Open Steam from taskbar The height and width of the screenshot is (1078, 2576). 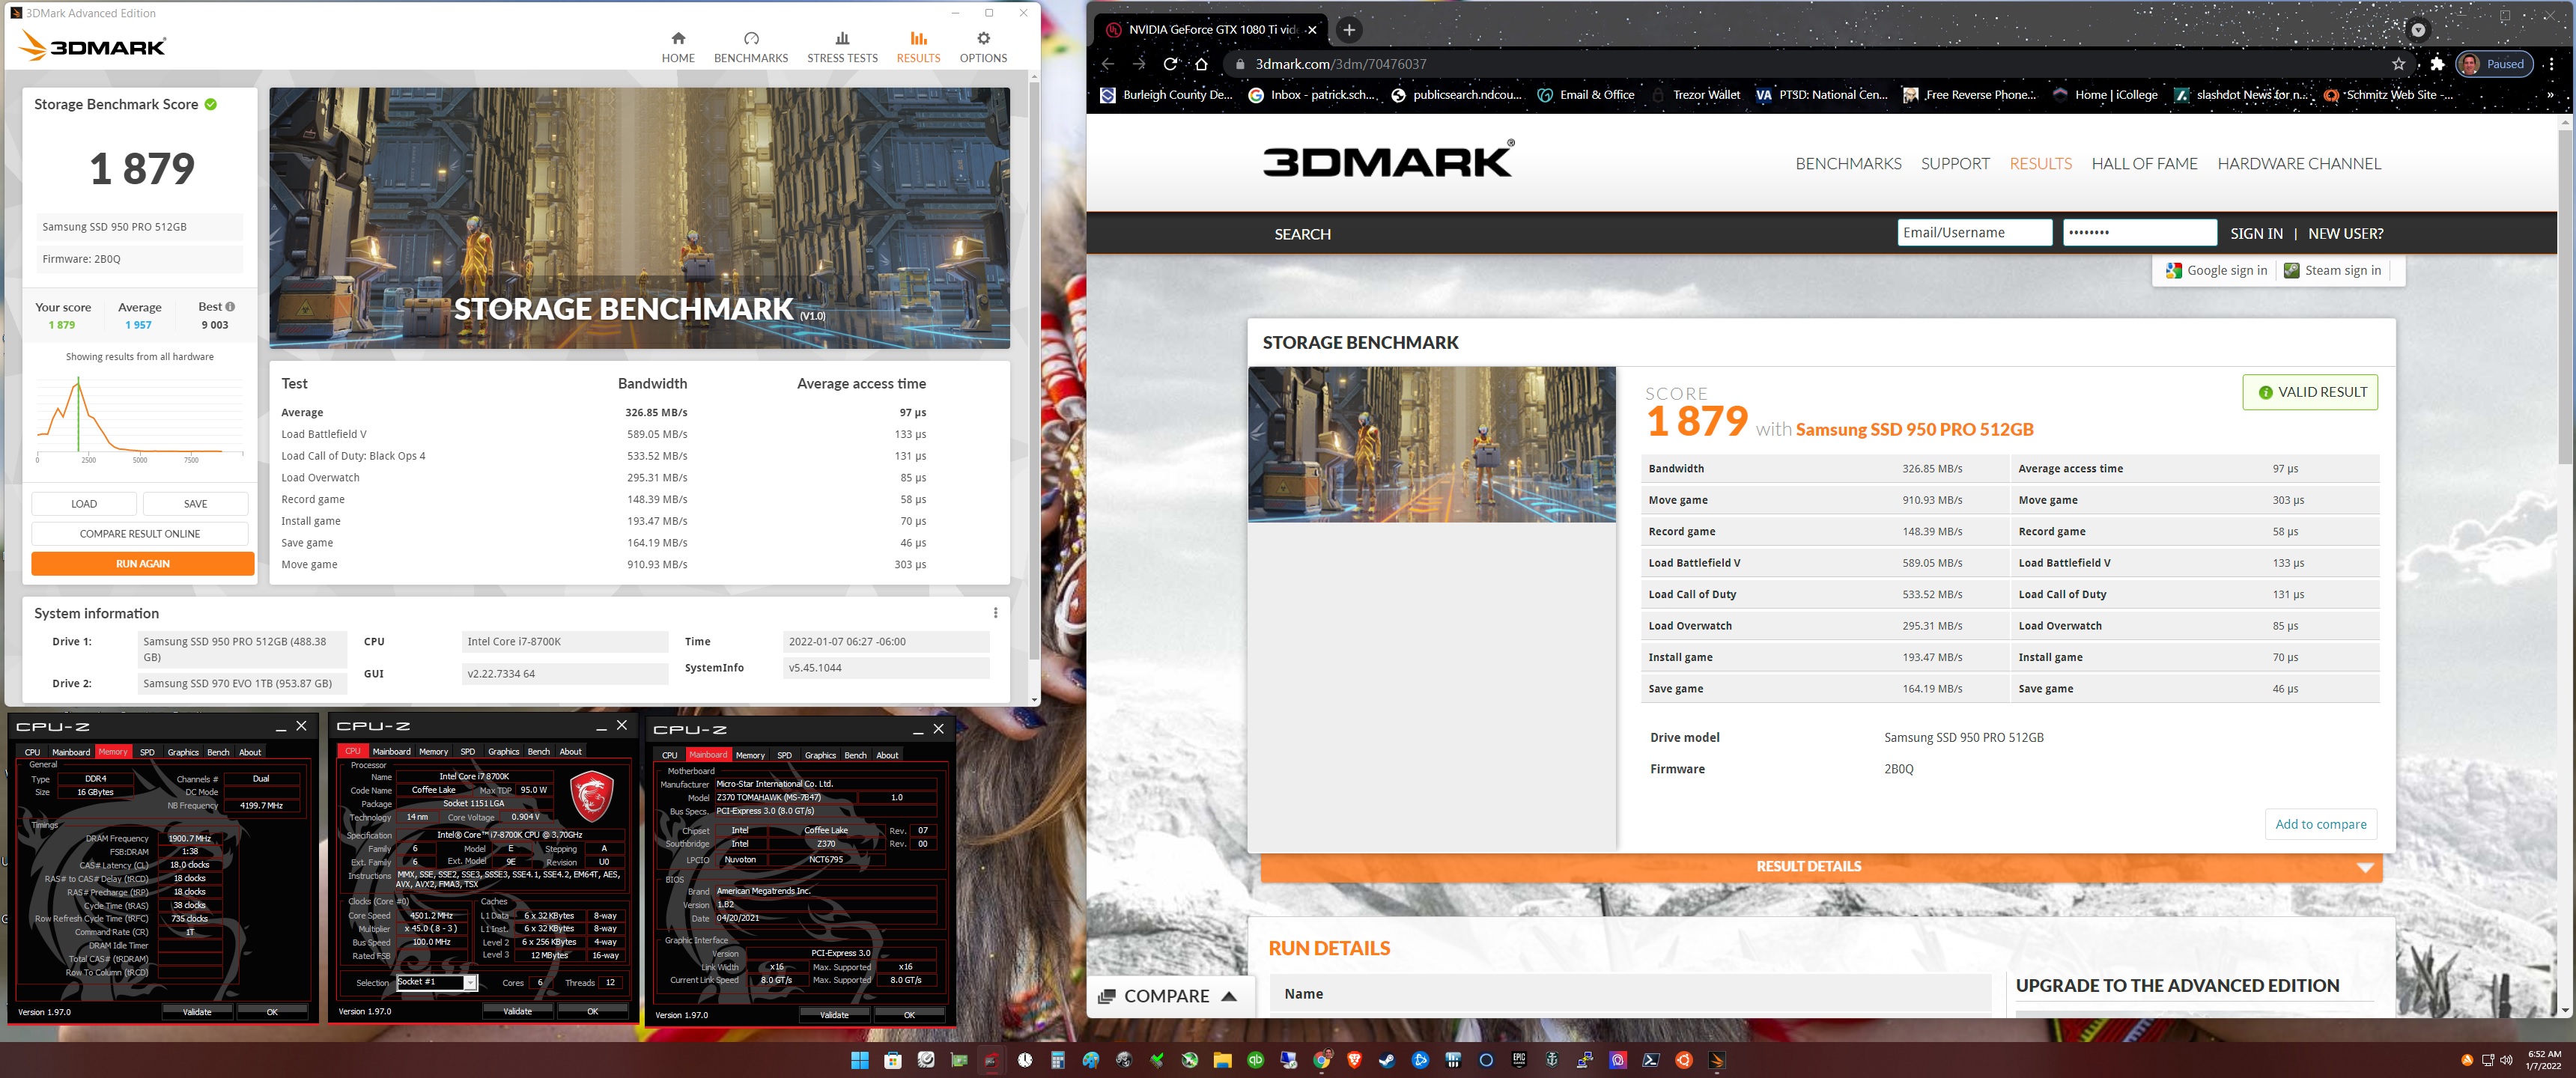pyautogui.click(x=1387, y=1060)
